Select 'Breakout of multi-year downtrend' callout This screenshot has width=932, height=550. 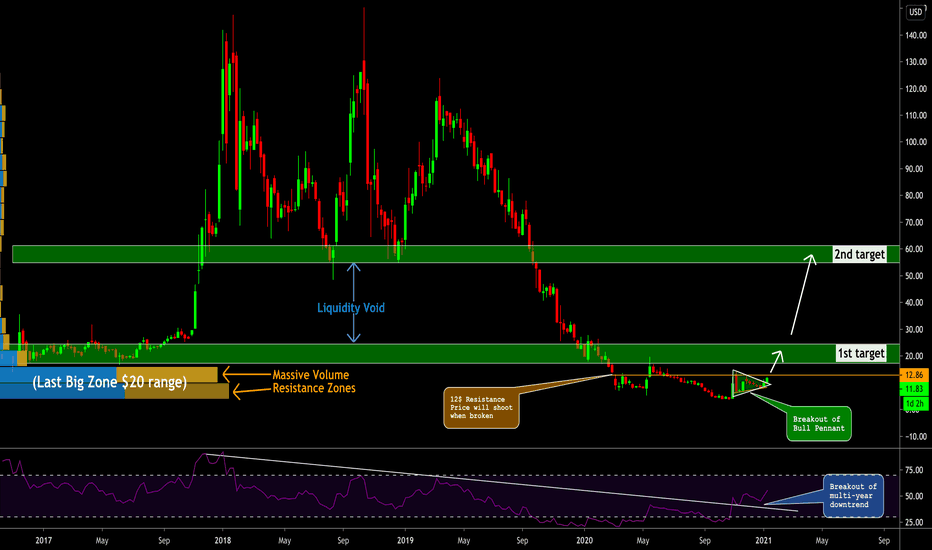853,495
